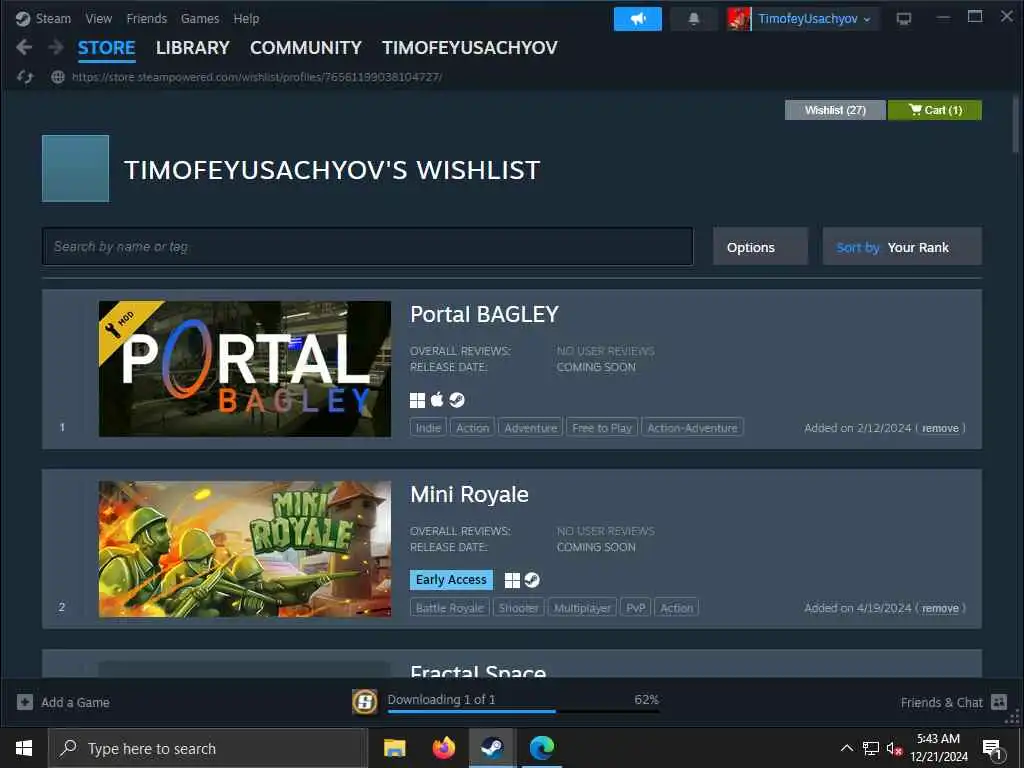
Task: Click the page vertical scrollbar
Action: click(1015, 124)
